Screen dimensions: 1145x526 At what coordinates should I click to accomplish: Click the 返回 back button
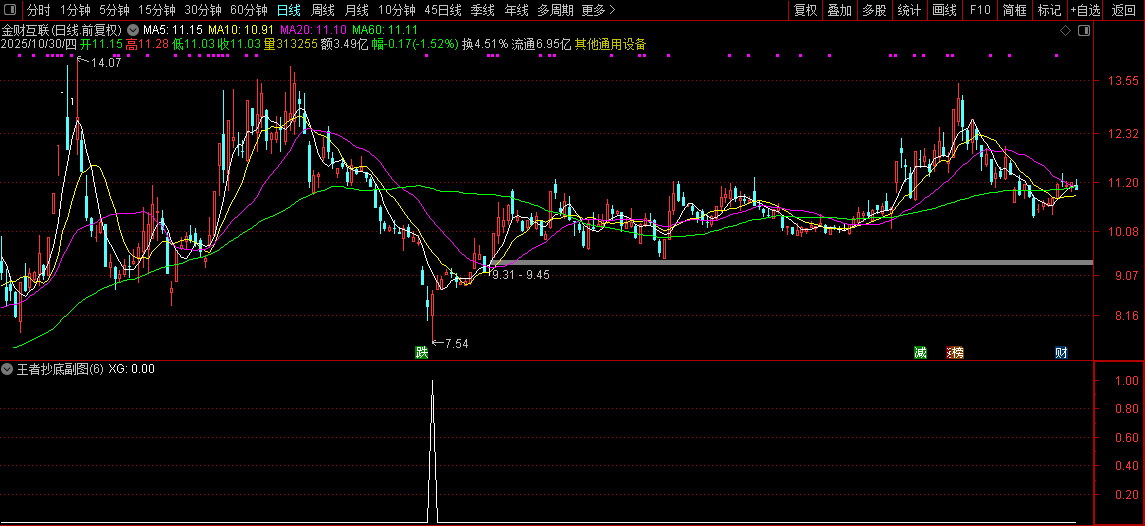tap(1124, 10)
